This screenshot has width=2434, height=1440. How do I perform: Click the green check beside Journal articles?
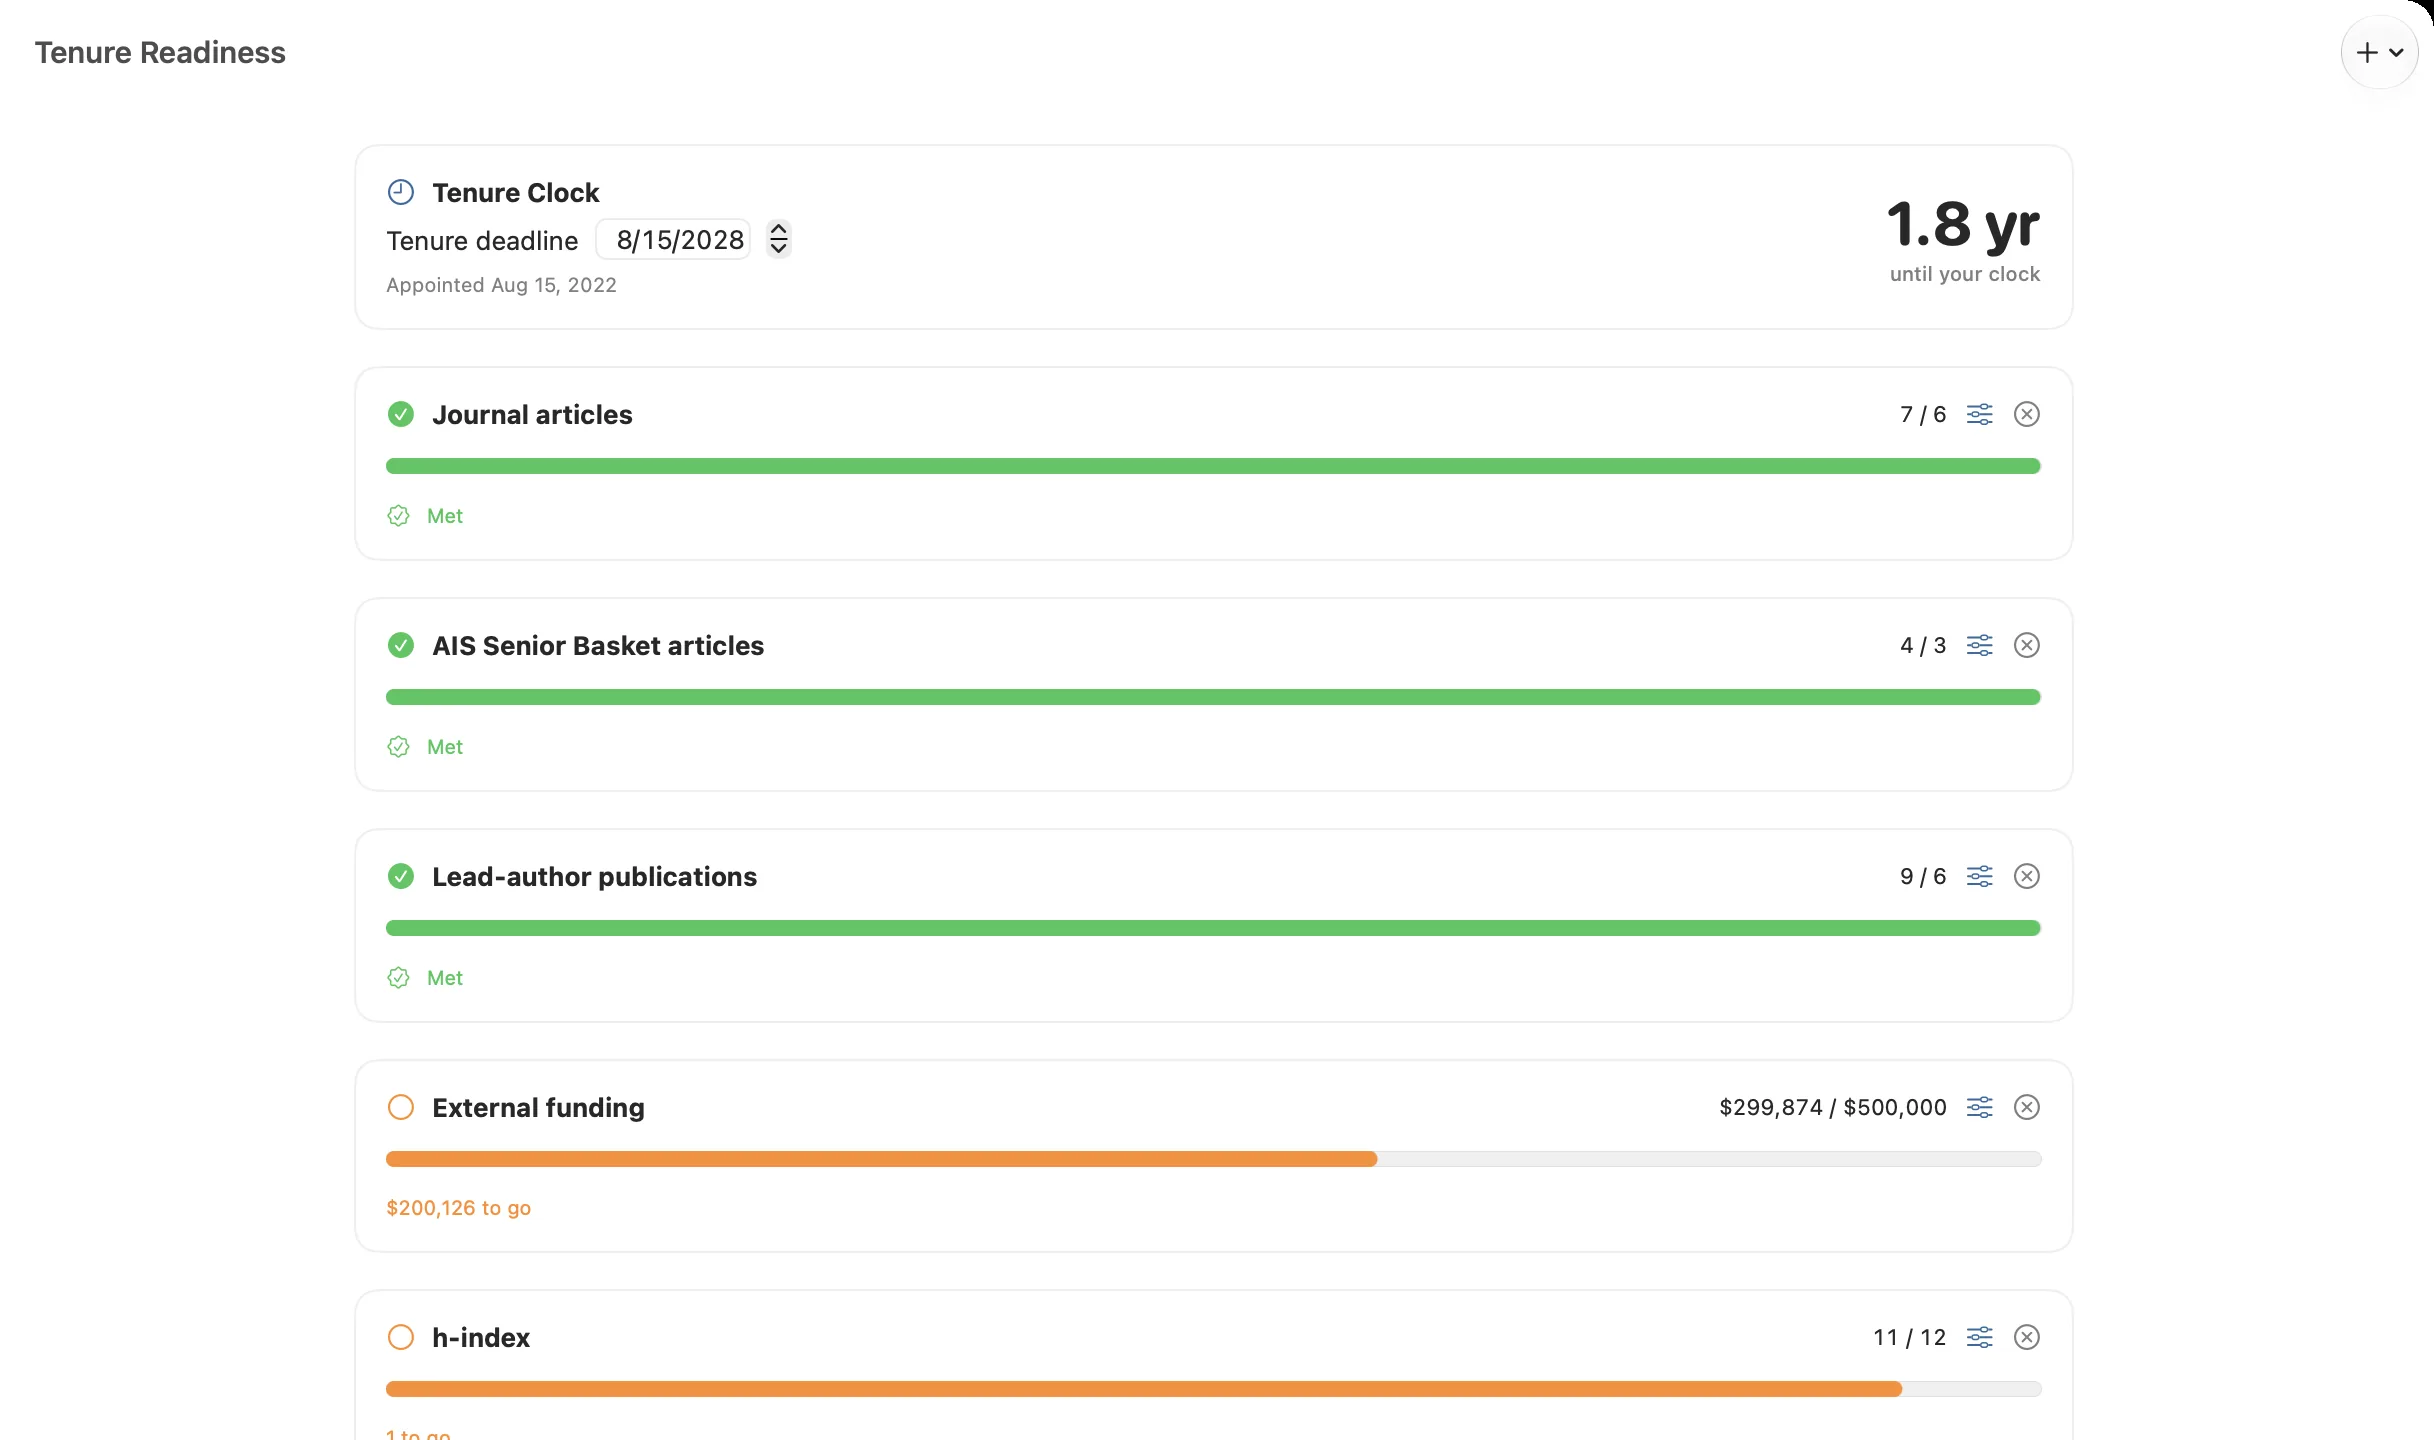pyautogui.click(x=401, y=414)
